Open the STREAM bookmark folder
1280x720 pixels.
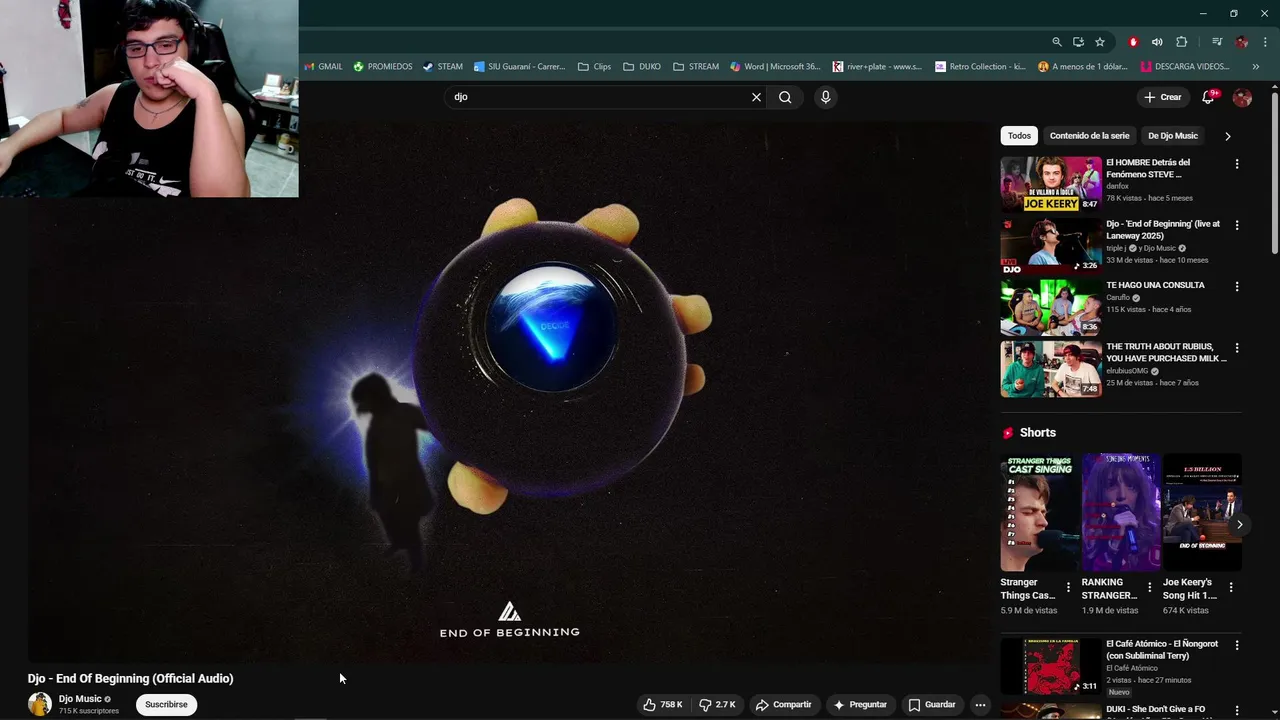(x=696, y=67)
